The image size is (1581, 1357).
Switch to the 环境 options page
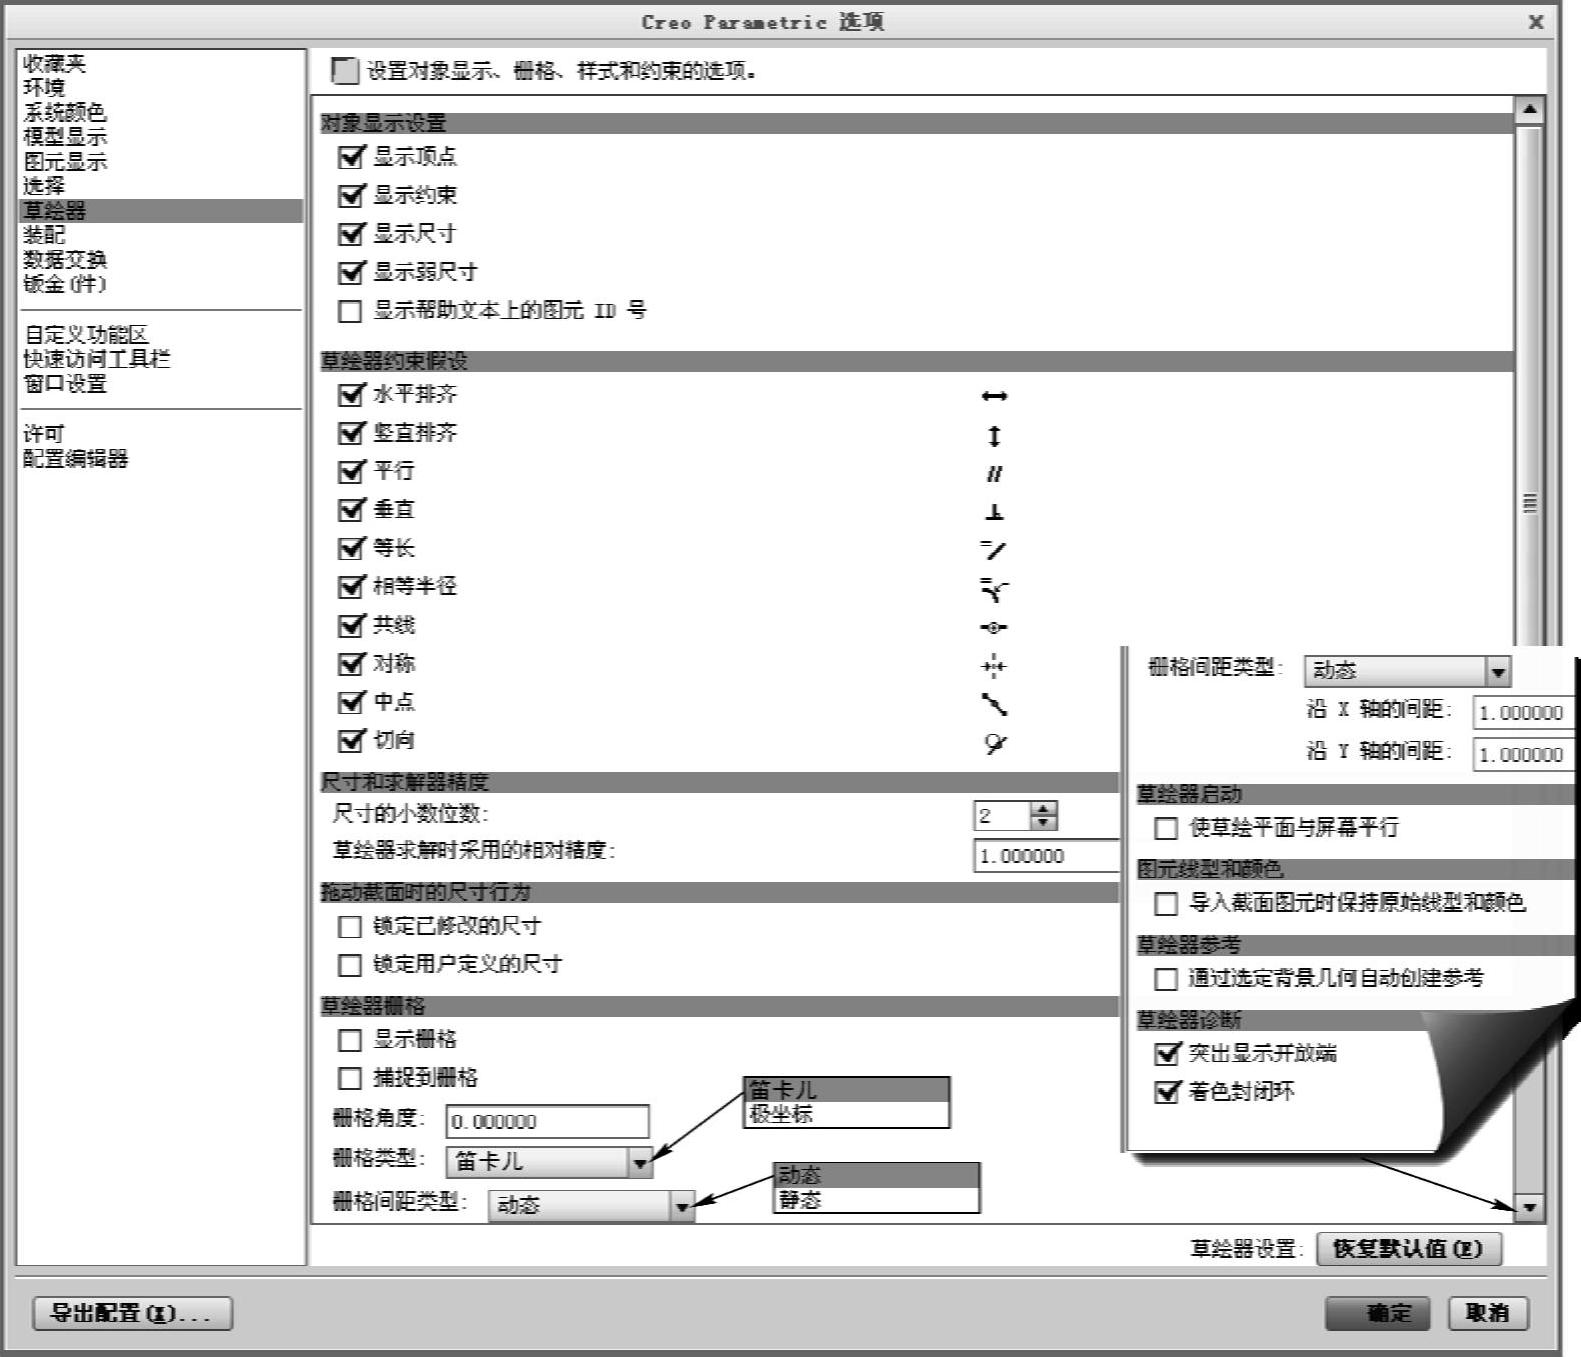[x=44, y=88]
